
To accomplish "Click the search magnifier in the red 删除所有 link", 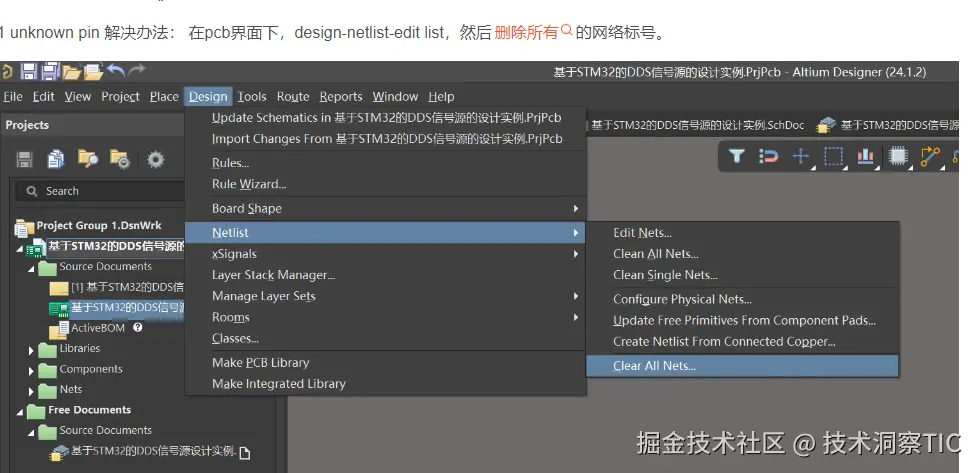I will tap(566, 29).
